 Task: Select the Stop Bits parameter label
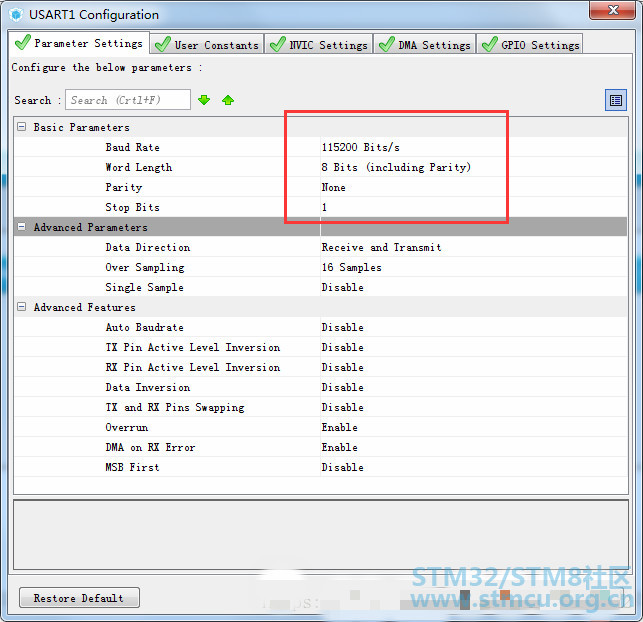point(132,207)
